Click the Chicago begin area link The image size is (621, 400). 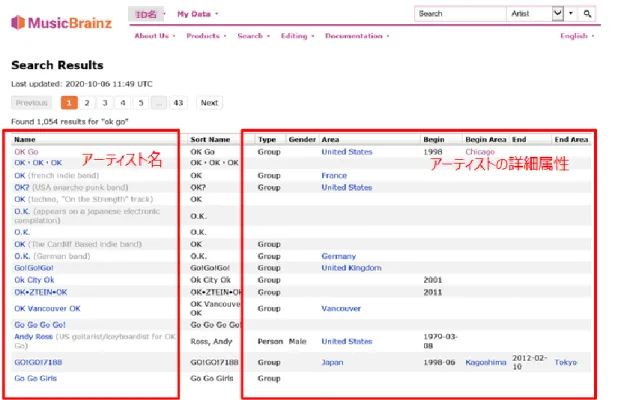pyautogui.click(x=480, y=152)
